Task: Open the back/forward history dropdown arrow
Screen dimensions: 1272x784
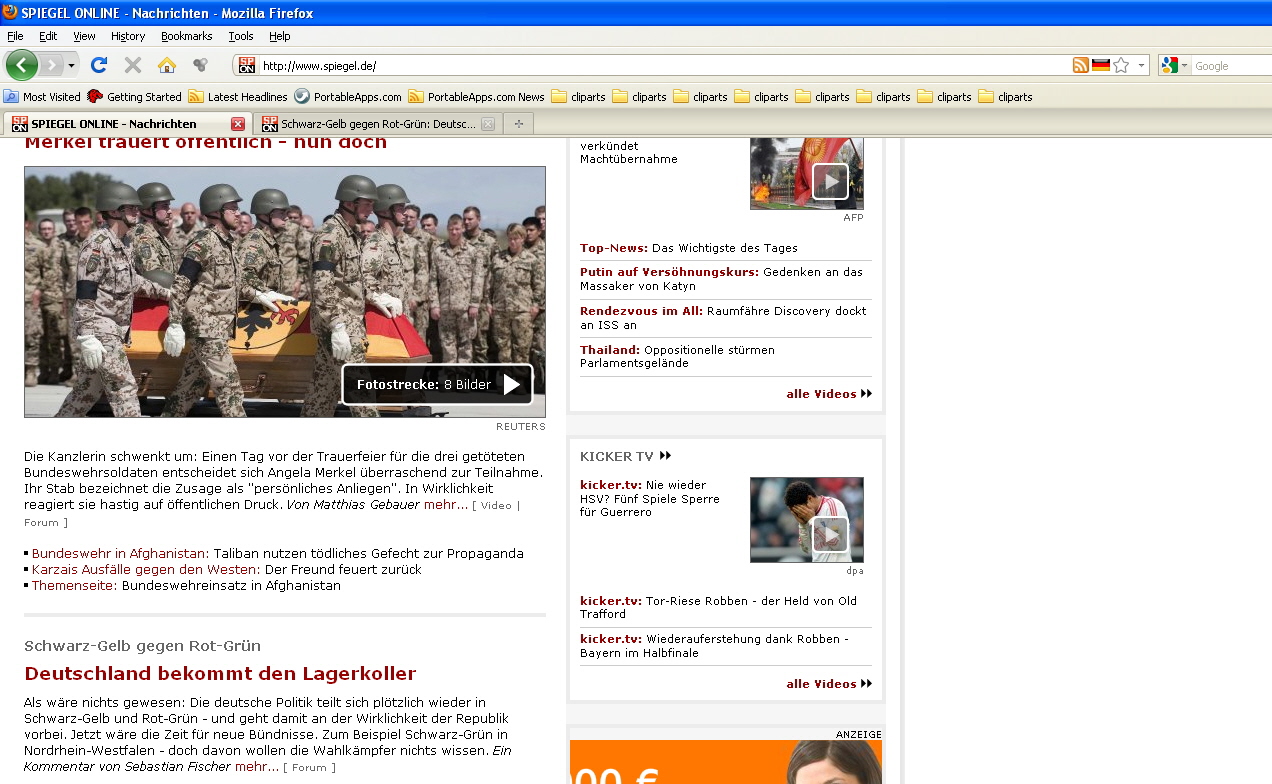Action: [x=71, y=66]
